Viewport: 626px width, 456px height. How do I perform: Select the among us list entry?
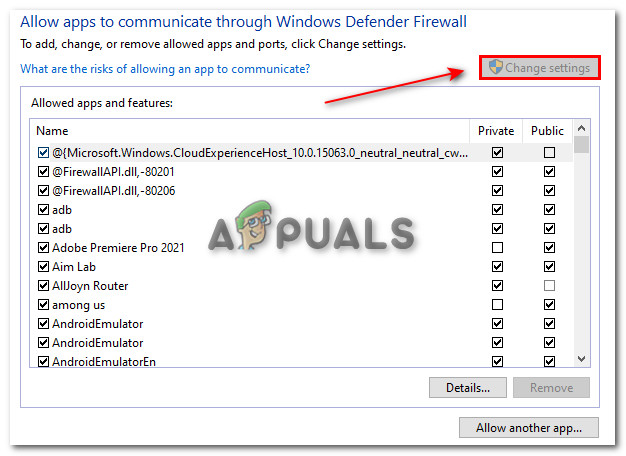(x=78, y=304)
